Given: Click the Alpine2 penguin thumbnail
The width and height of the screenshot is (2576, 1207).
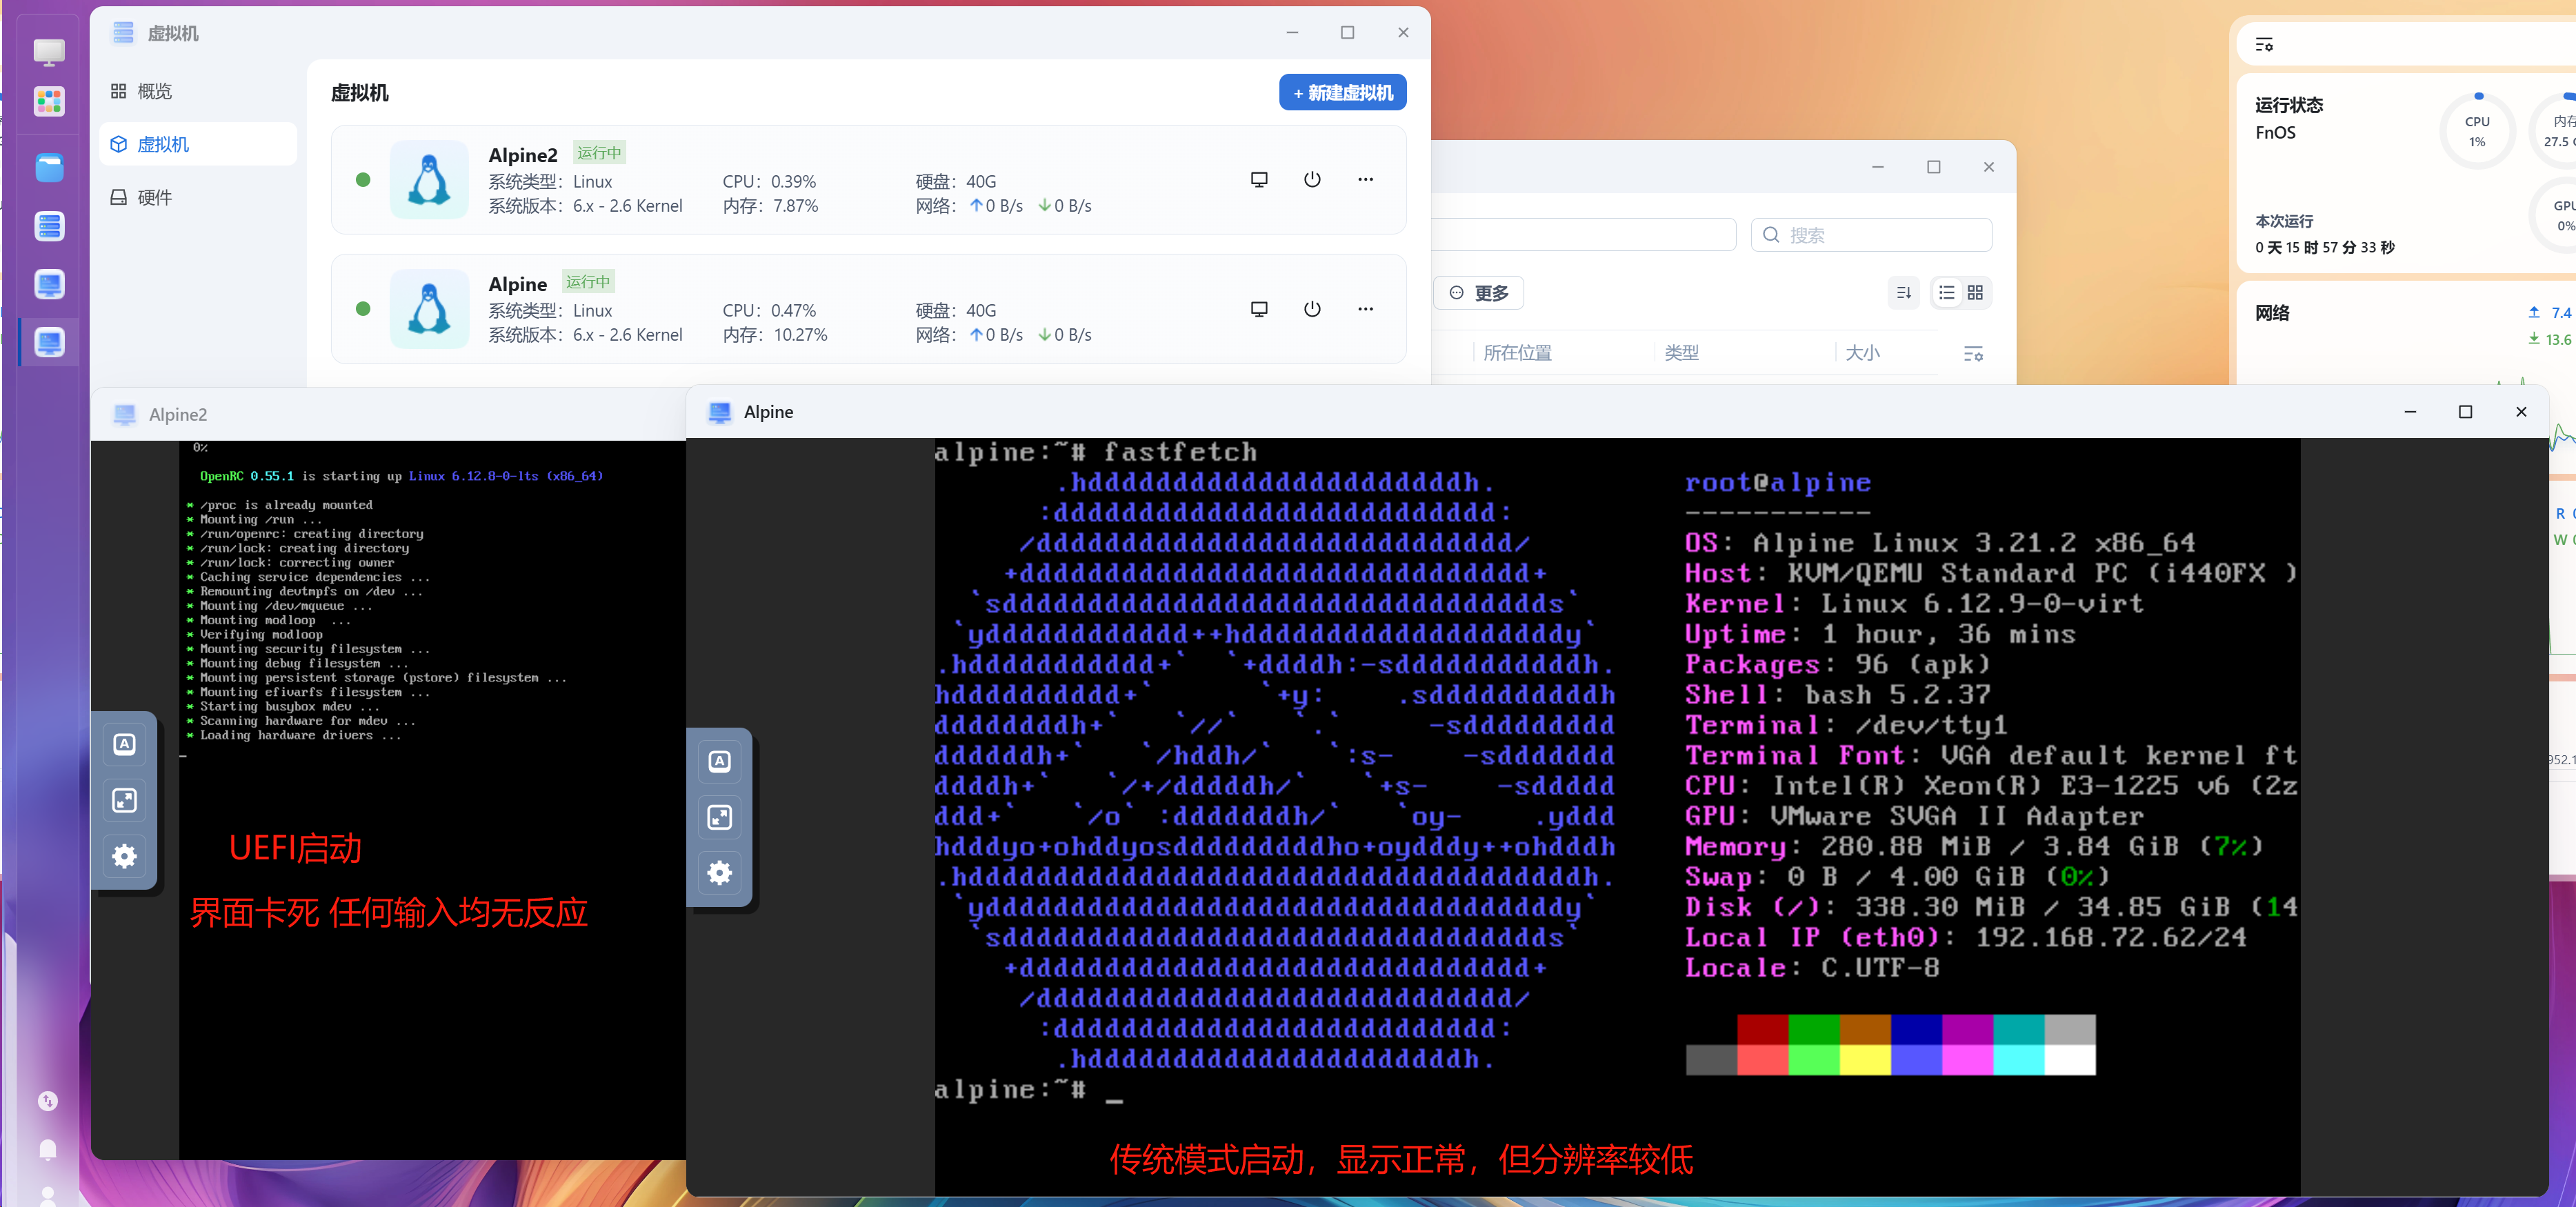Looking at the screenshot, I should coord(429,179).
